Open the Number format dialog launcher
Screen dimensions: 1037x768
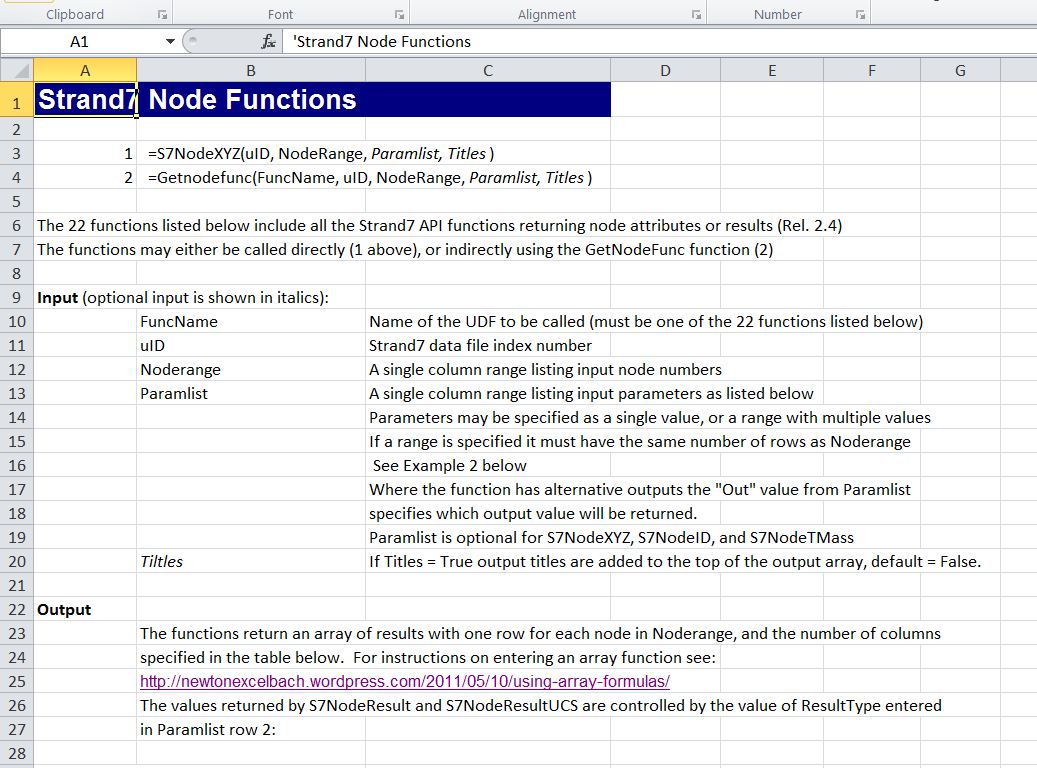click(x=860, y=15)
